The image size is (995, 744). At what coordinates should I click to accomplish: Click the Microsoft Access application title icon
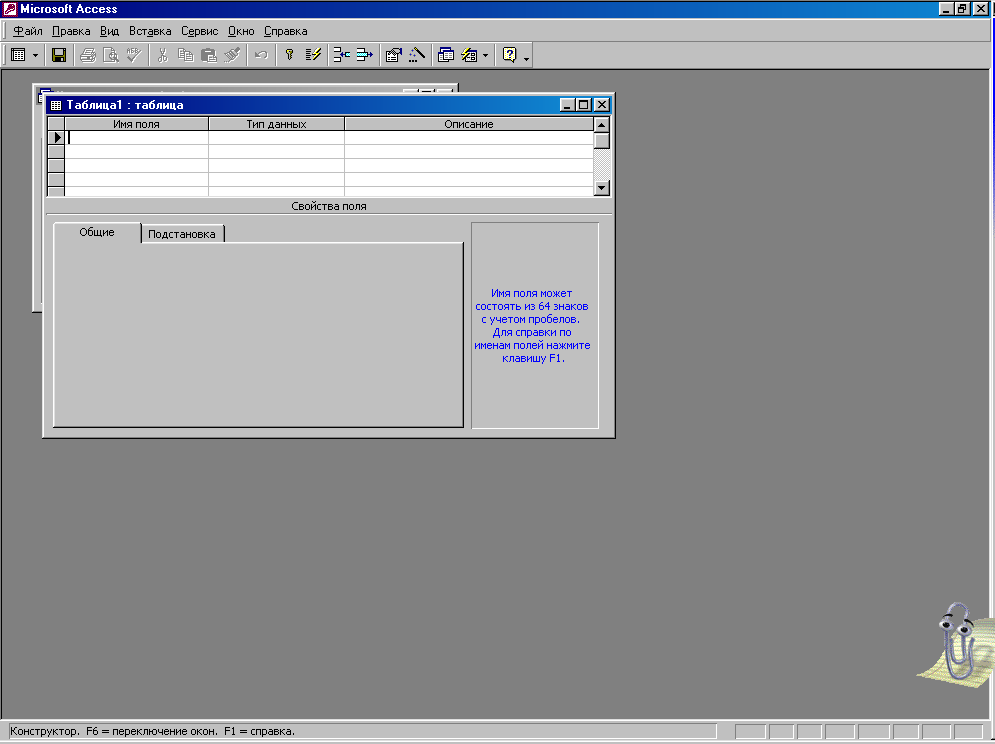tap(10, 9)
